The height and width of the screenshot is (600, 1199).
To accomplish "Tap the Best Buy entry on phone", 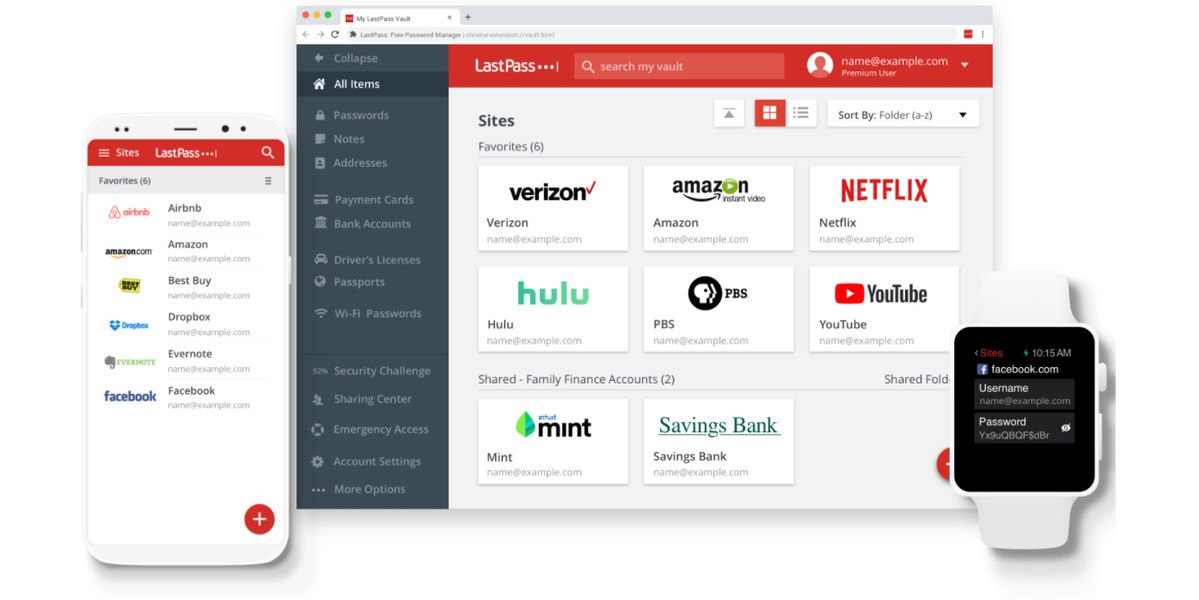I will (184, 287).
